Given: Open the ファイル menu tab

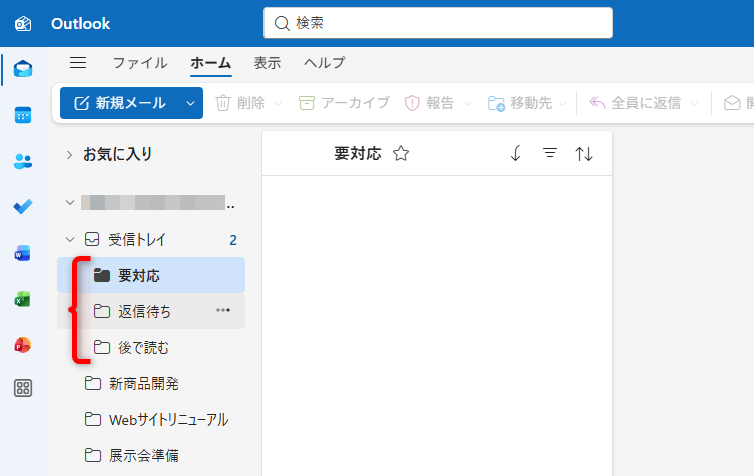Looking at the screenshot, I should pos(140,63).
